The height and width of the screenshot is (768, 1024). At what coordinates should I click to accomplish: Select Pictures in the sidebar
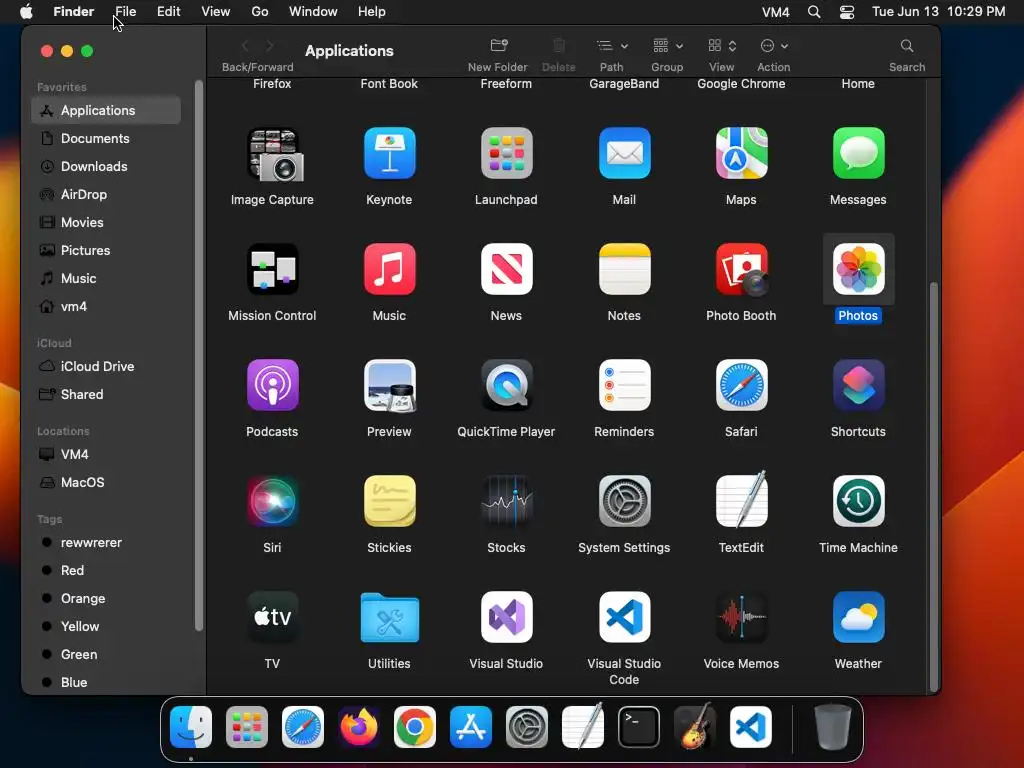click(x=106, y=250)
